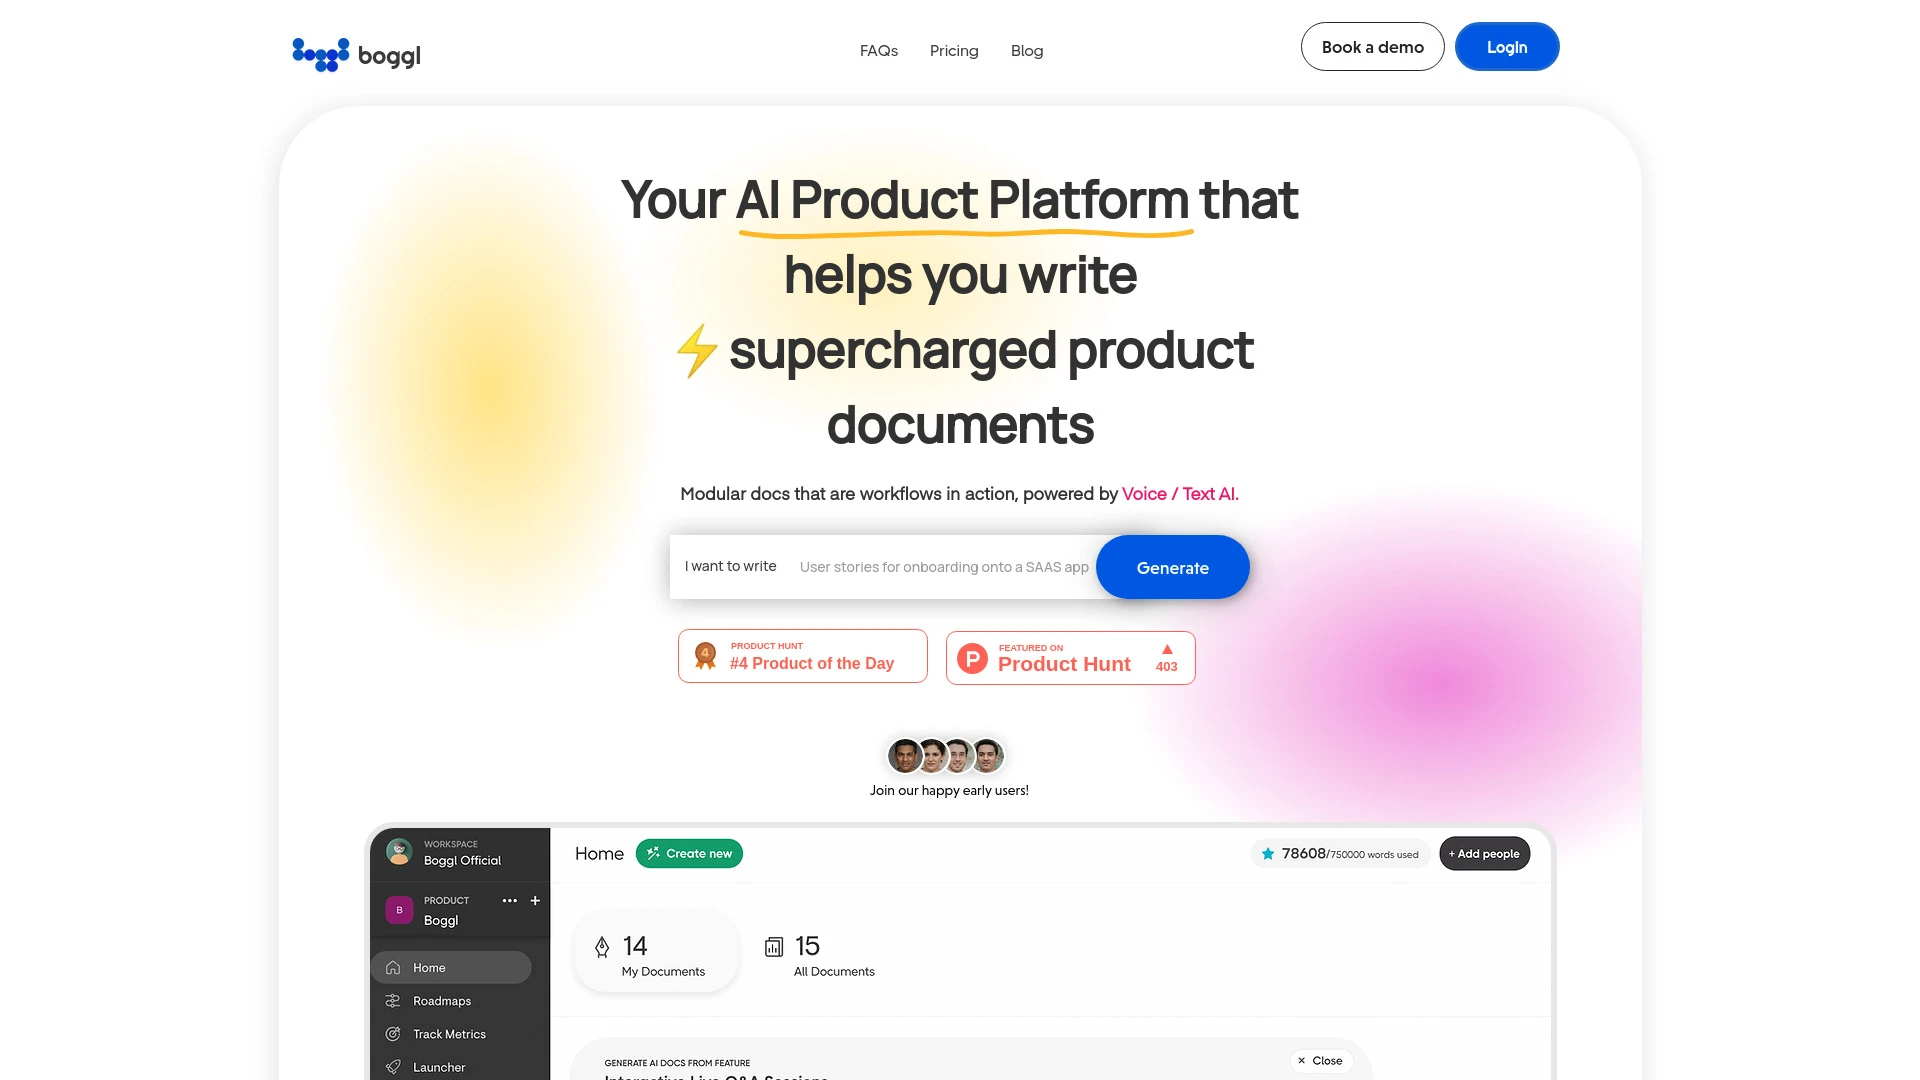The image size is (1920, 1080).
Task: Click the I want to write input field
Action: click(x=944, y=566)
